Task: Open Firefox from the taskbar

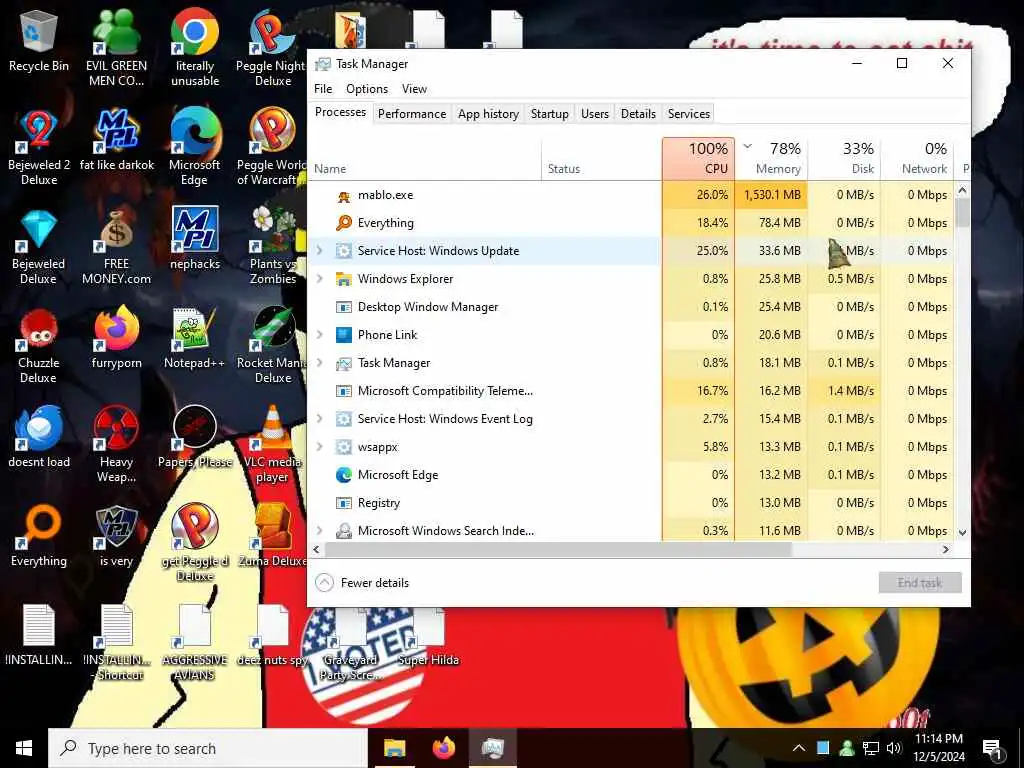Action: click(x=444, y=748)
